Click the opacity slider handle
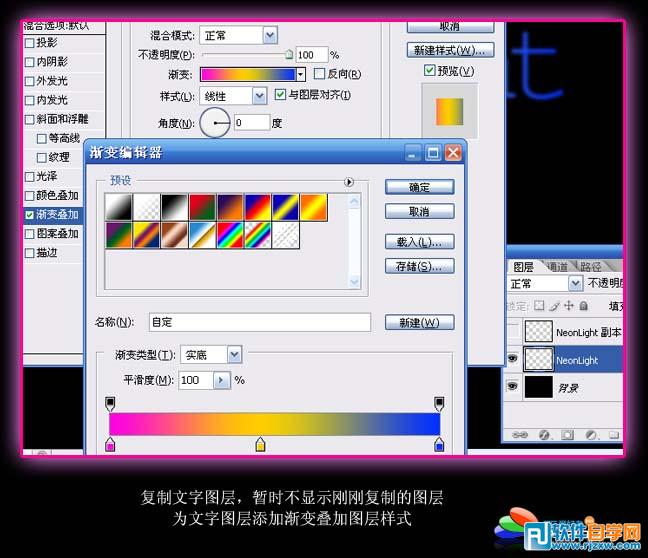 (289, 54)
